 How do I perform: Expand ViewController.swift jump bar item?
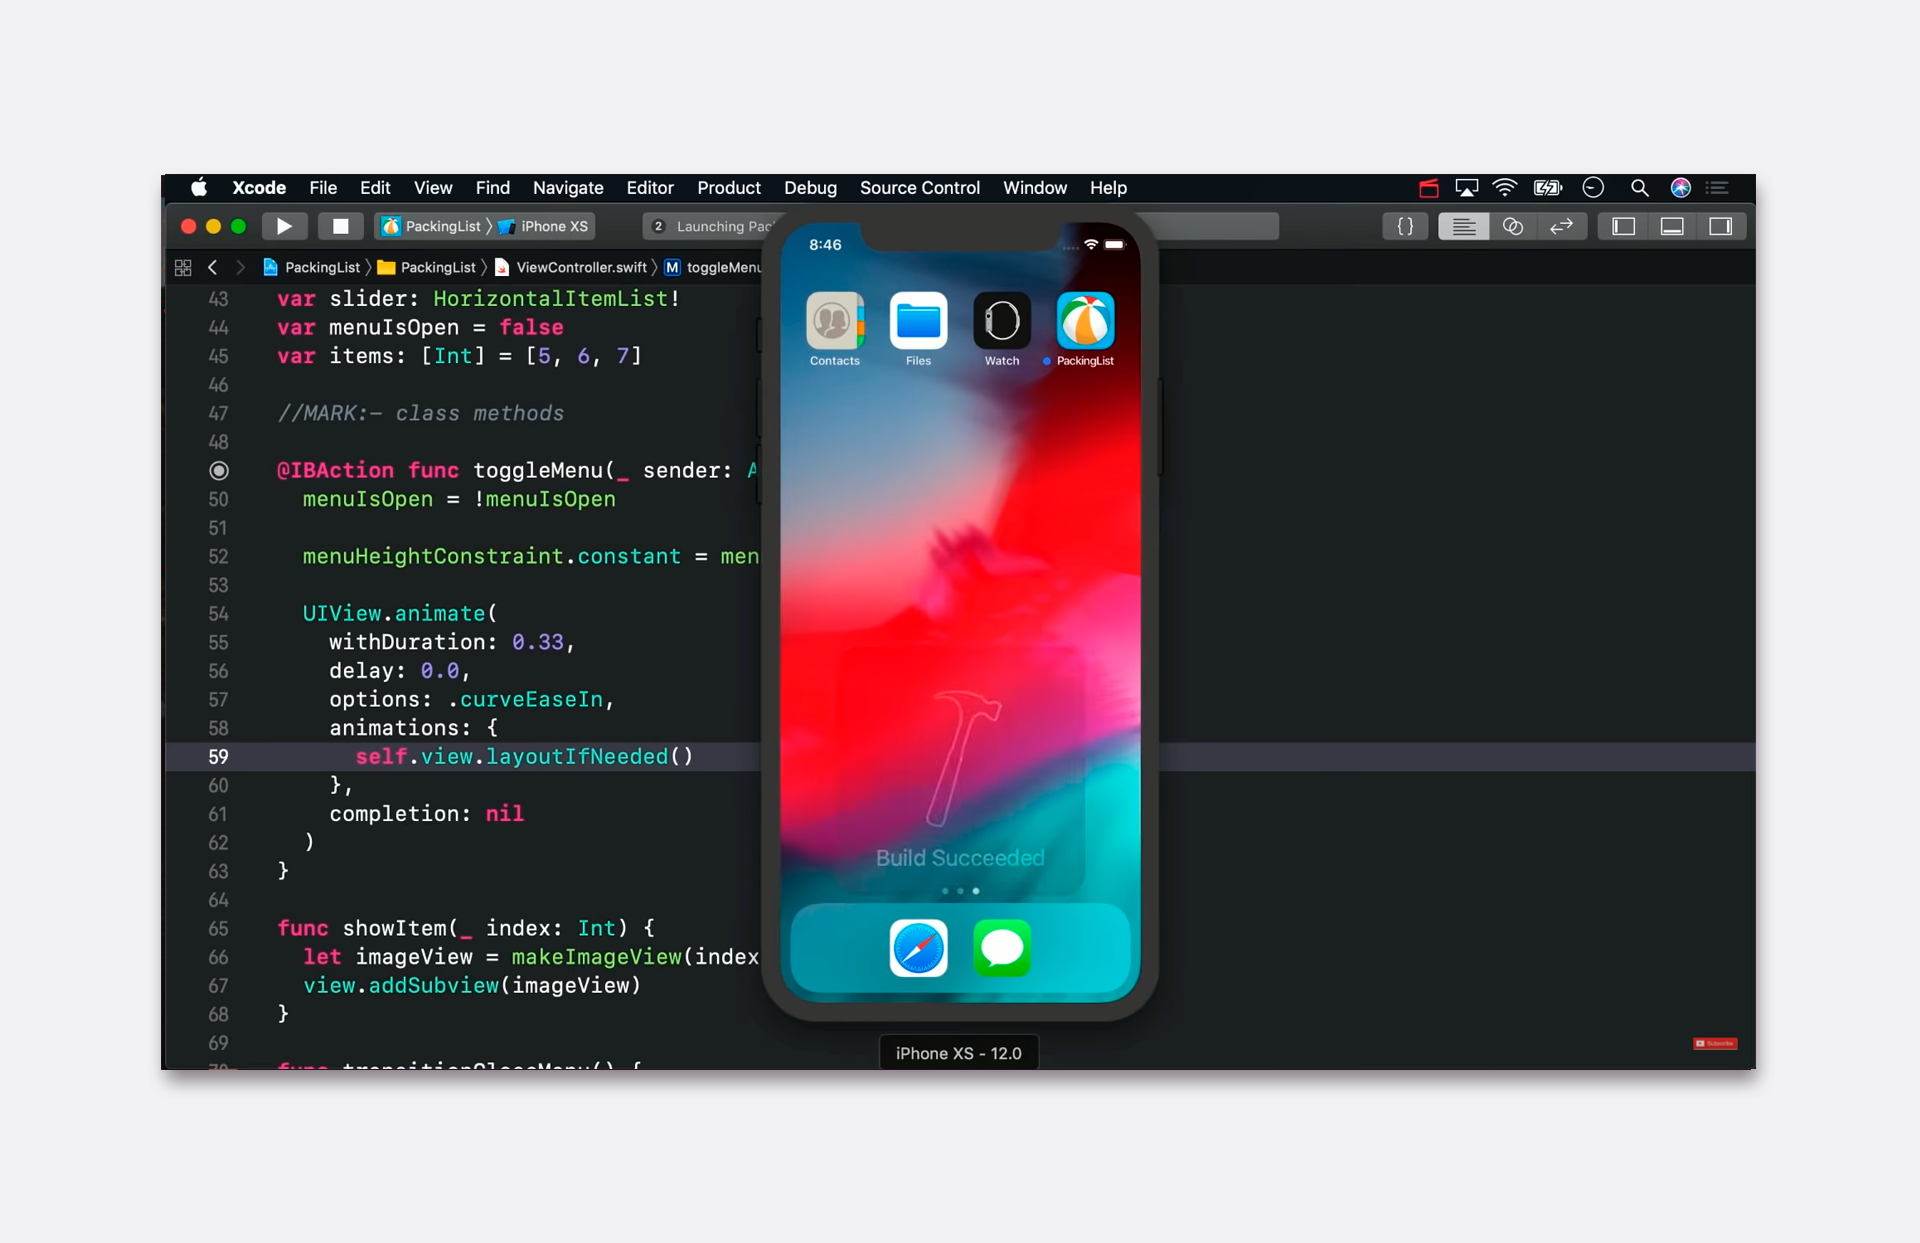pyautogui.click(x=580, y=267)
